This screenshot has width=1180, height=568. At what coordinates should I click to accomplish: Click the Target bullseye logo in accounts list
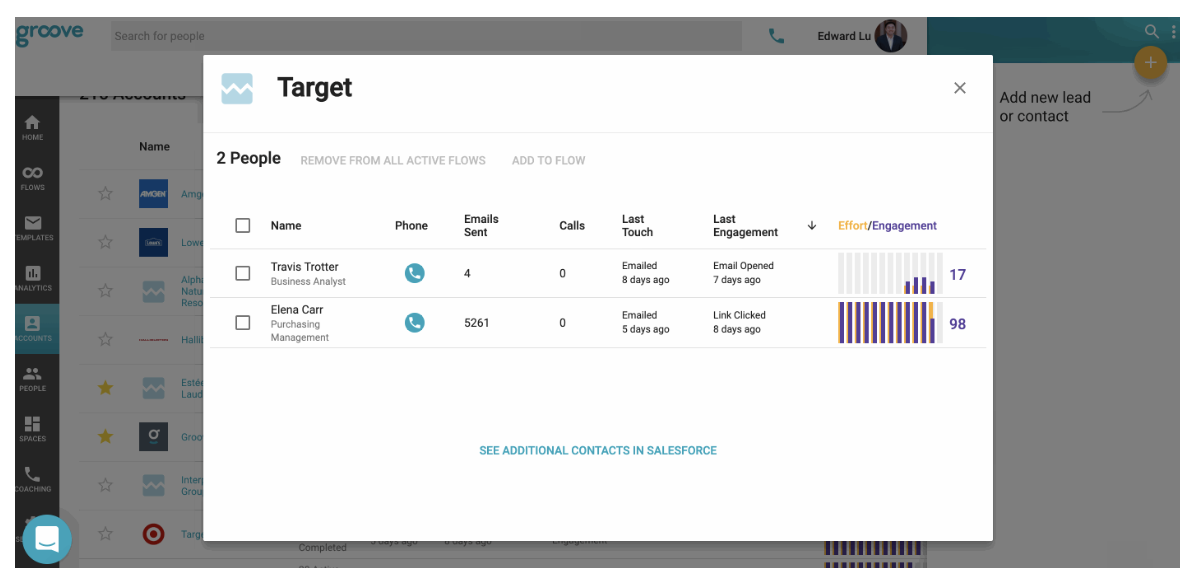(x=154, y=534)
